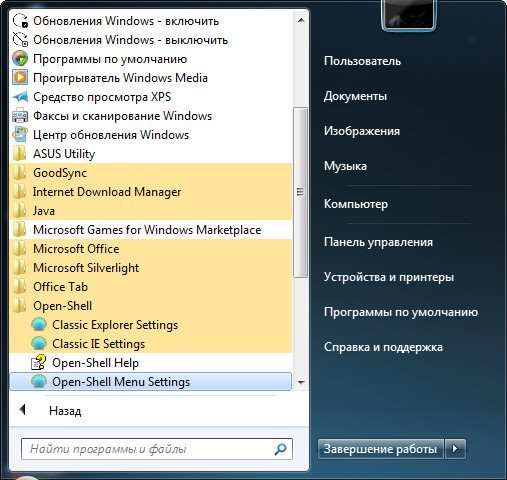Open Open-Shell Menu Settings shell icon
The height and width of the screenshot is (480, 507).
[39, 382]
